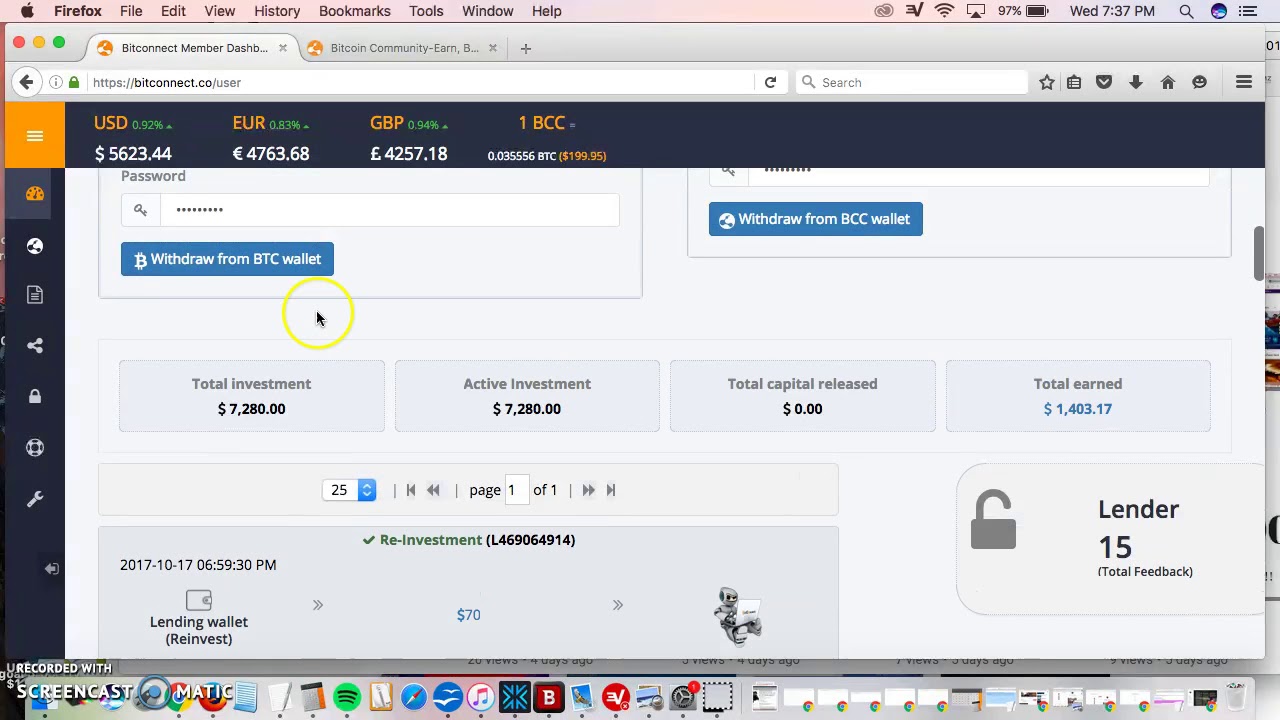Go to the first page arrow
The width and height of the screenshot is (1280, 720).
coord(410,490)
